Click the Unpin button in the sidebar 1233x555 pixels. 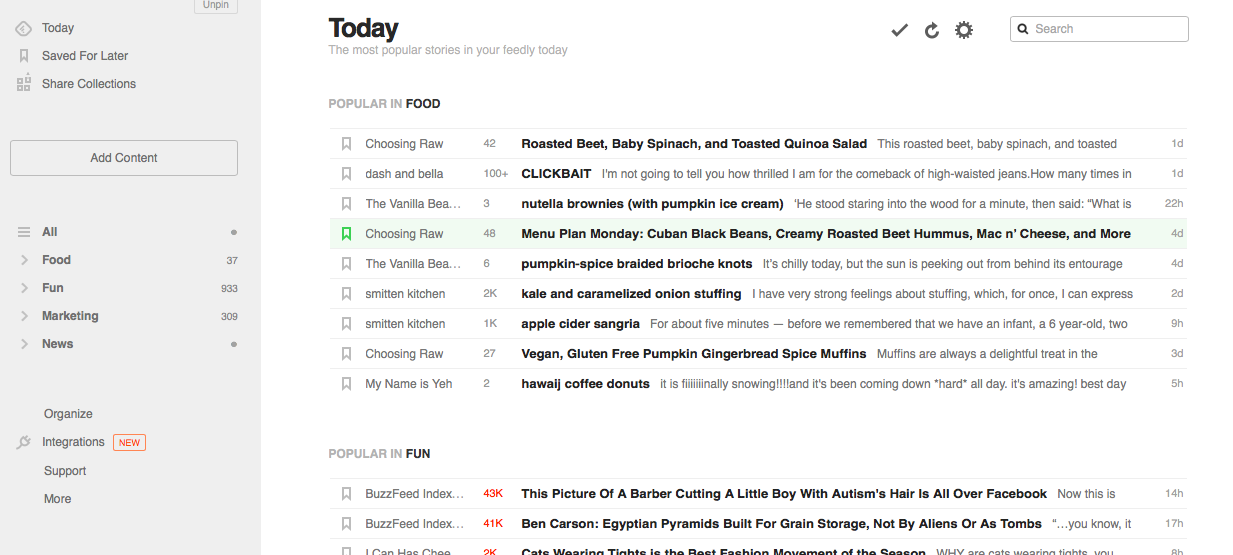215,5
